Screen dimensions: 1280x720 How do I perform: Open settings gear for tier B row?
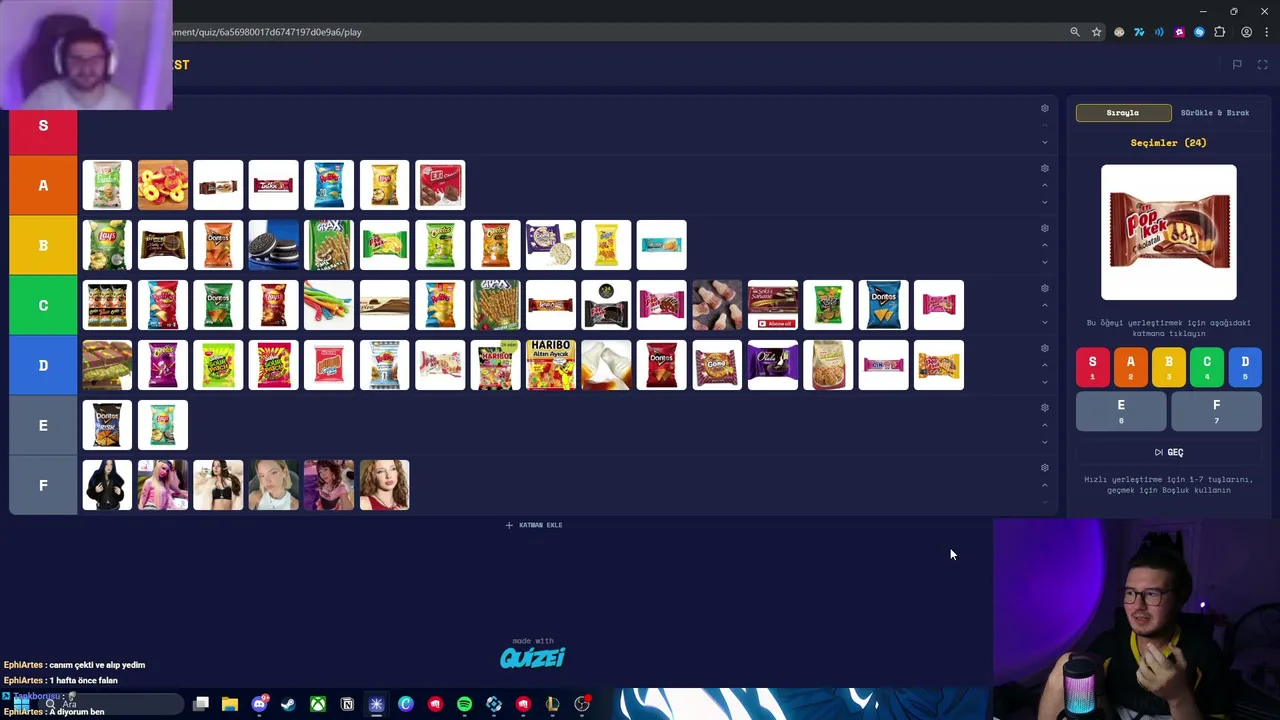[x=1045, y=228]
